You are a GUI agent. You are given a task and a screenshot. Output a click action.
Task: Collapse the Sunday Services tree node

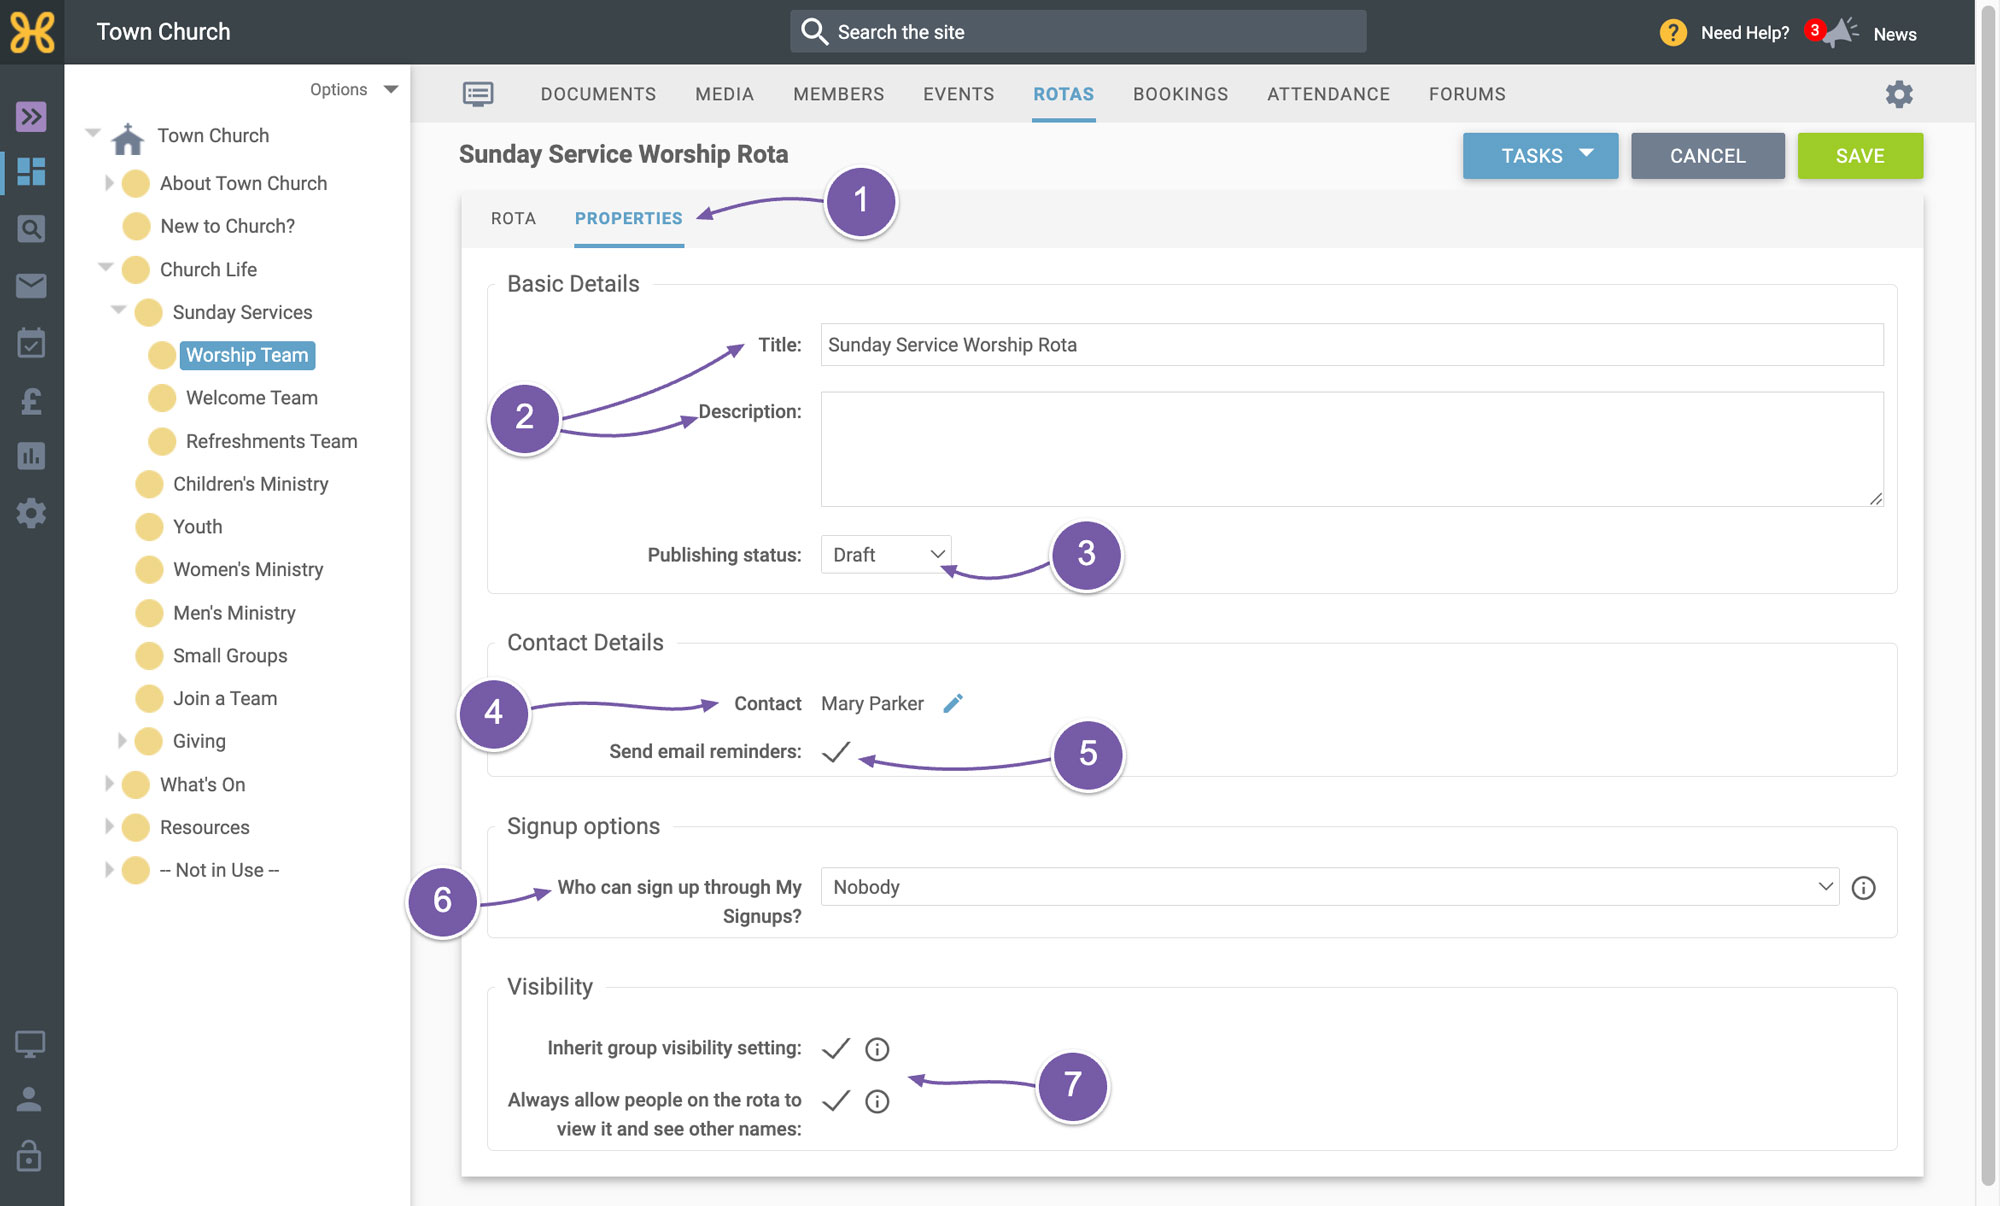(x=118, y=311)
